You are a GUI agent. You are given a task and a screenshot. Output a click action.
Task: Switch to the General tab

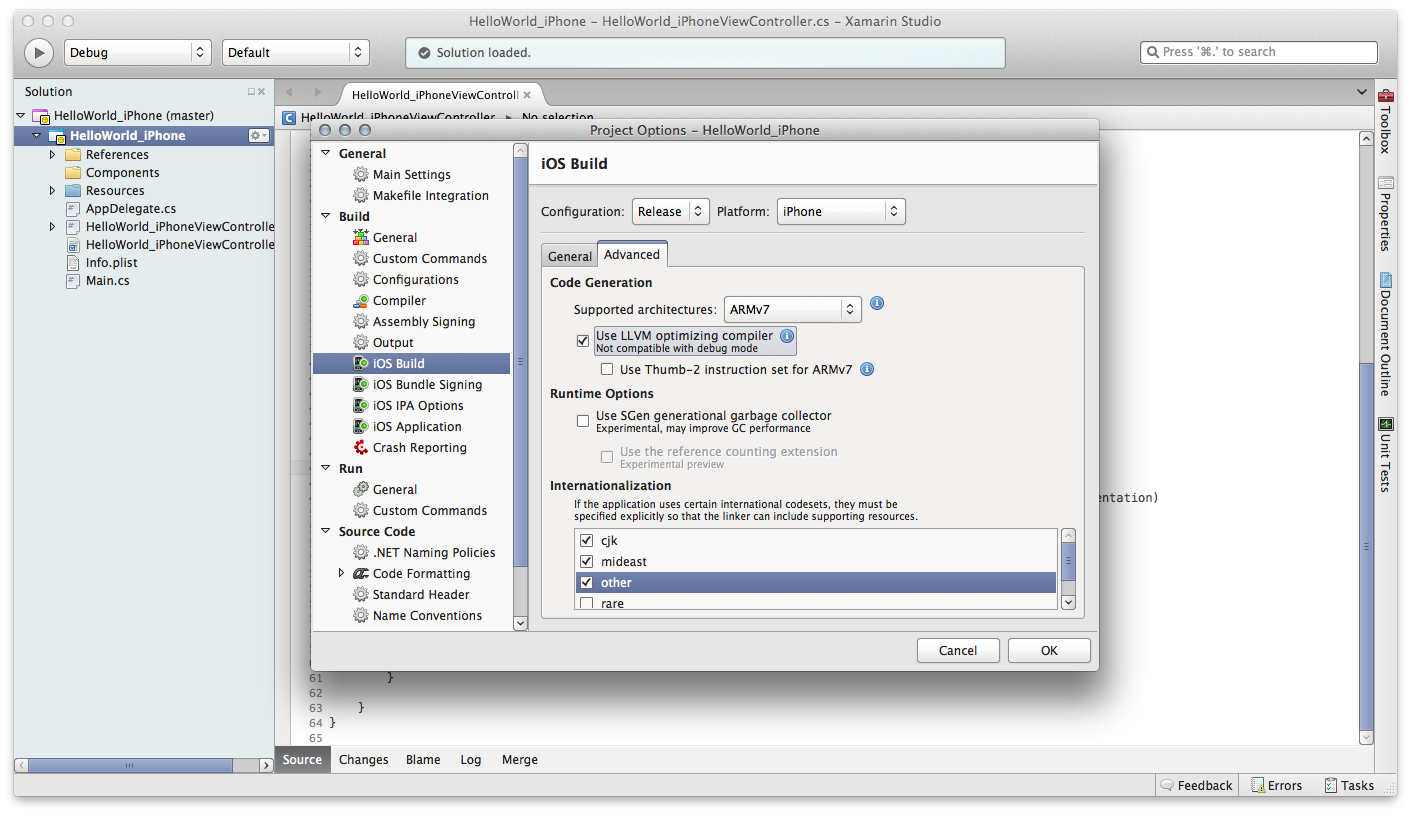click(x=569, y=256)
